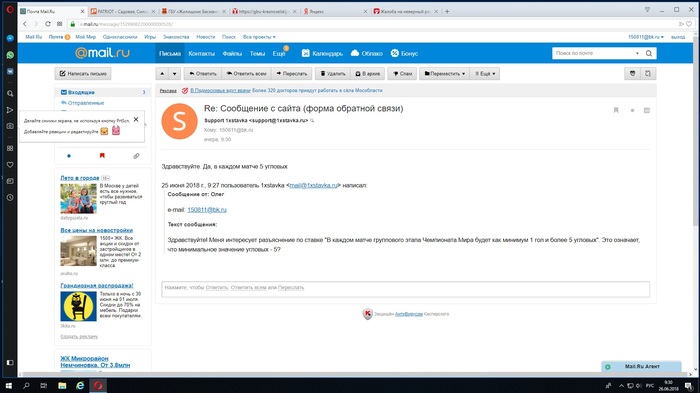Go back to previous page
This screenshot has height=393, width=700.
(x=25, y=24)
